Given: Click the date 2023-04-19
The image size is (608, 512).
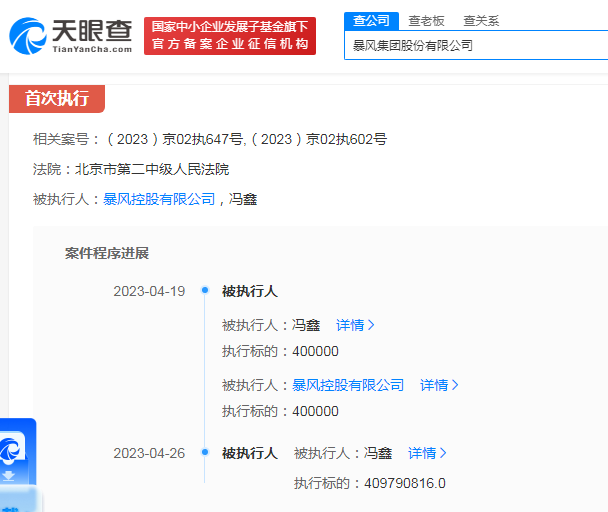Looking at the screenshot, I should [149, 291].
